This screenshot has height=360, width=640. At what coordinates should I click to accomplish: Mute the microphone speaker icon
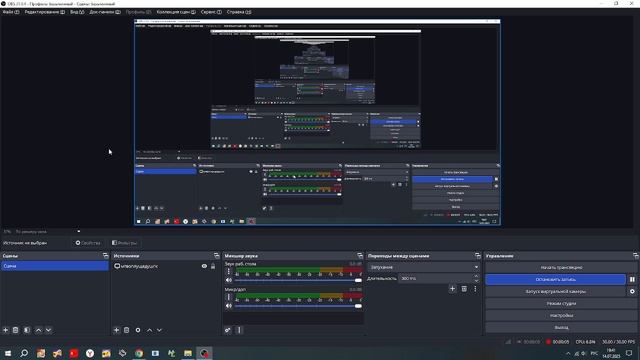(229, 306)
